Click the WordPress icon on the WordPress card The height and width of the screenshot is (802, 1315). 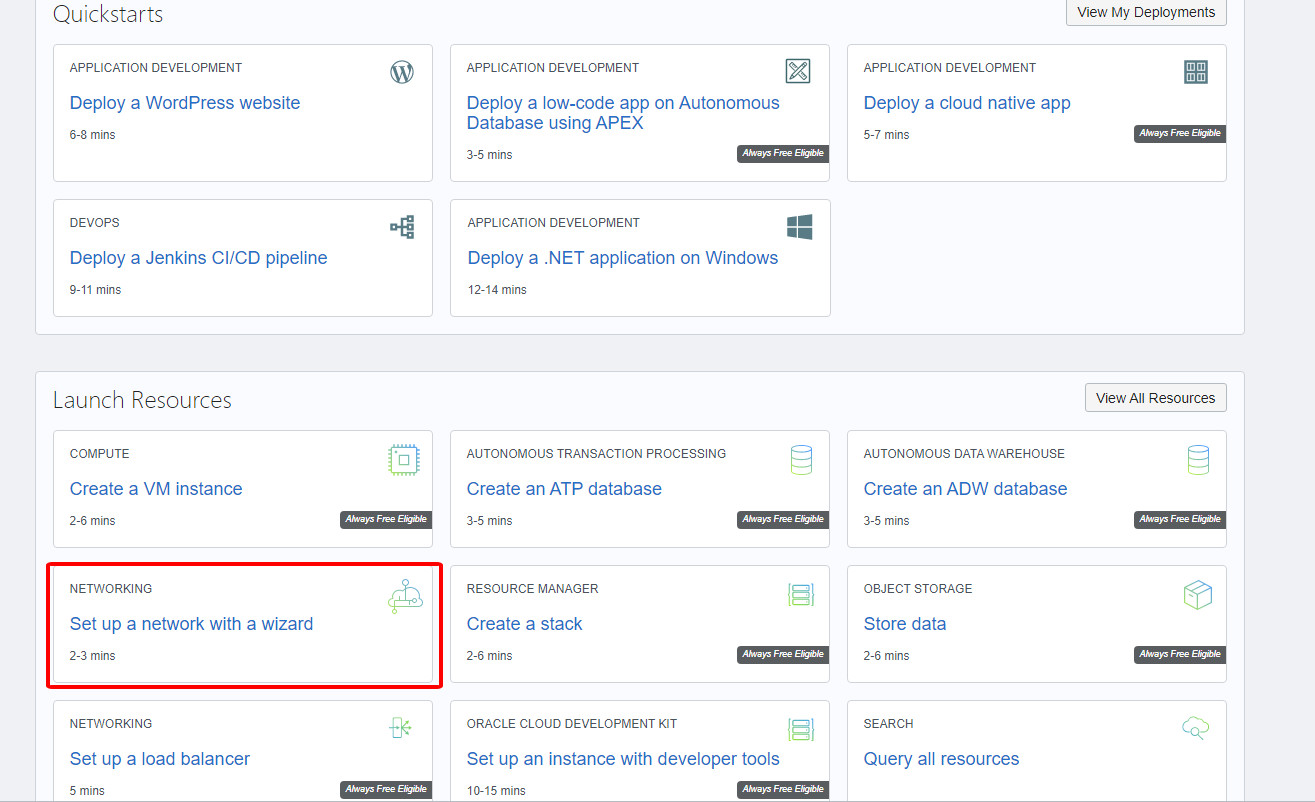coord(401,71)
